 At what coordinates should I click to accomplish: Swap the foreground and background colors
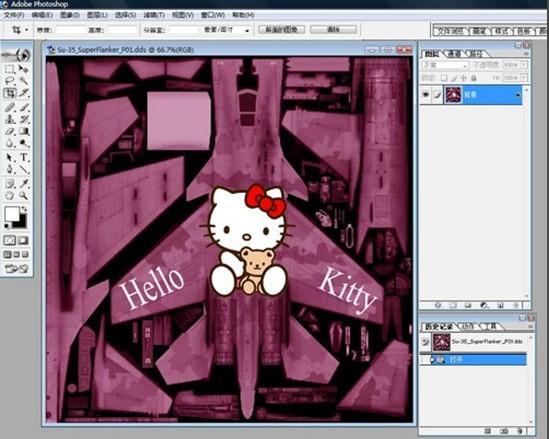tap(24, 209)
